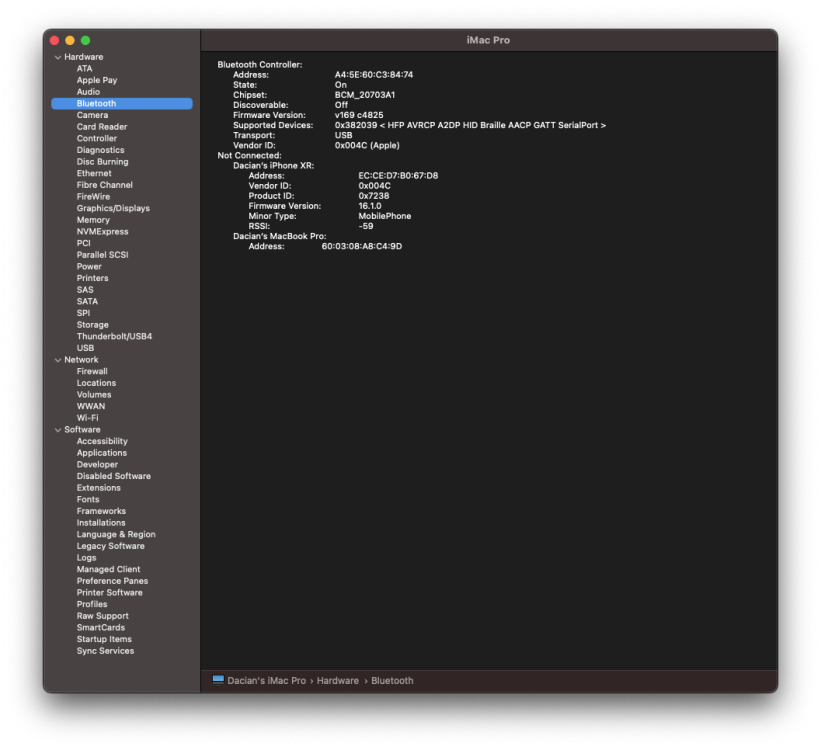Click the Dacian's MacBook Pro heading
821x750 pixels.
(x=280, y=236)
